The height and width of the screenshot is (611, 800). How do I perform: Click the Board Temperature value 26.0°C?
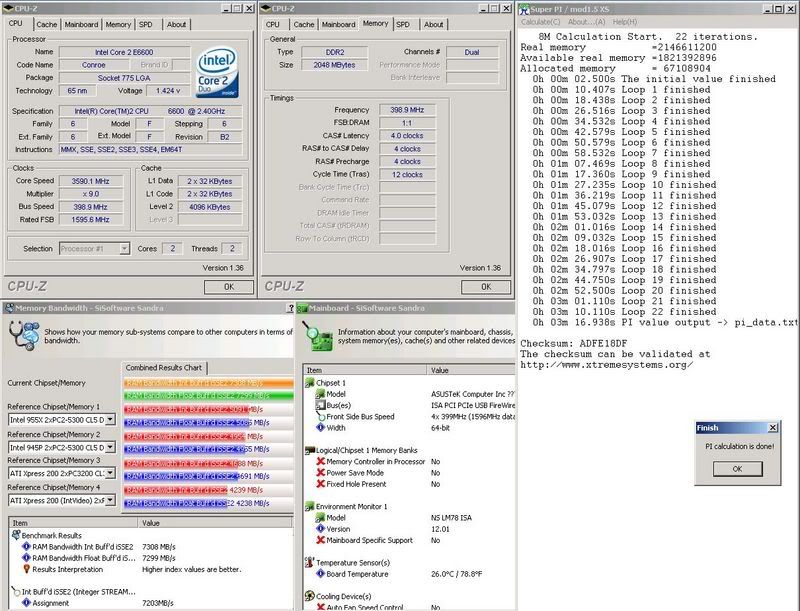(456, 574)
